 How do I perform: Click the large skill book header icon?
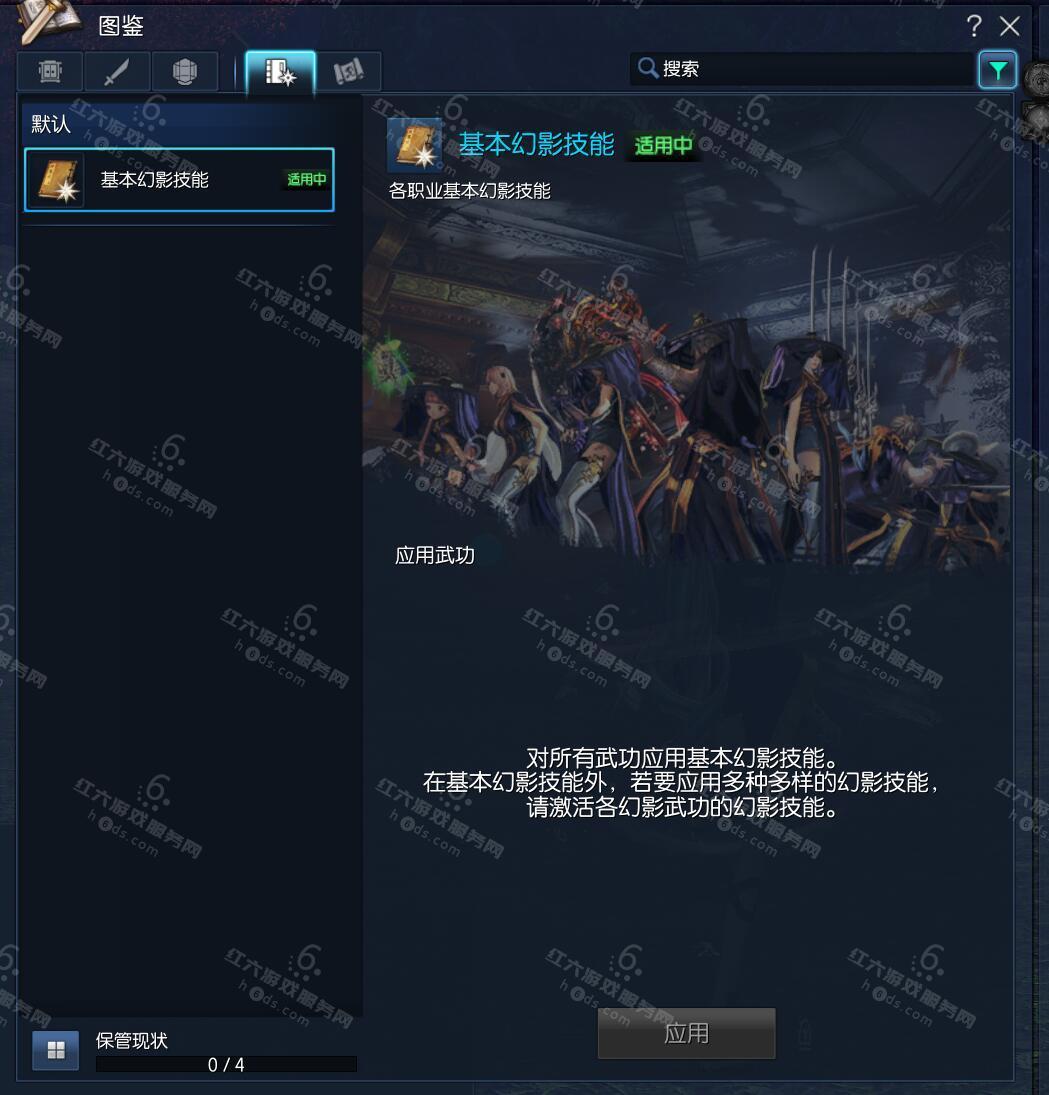point(415,144)
